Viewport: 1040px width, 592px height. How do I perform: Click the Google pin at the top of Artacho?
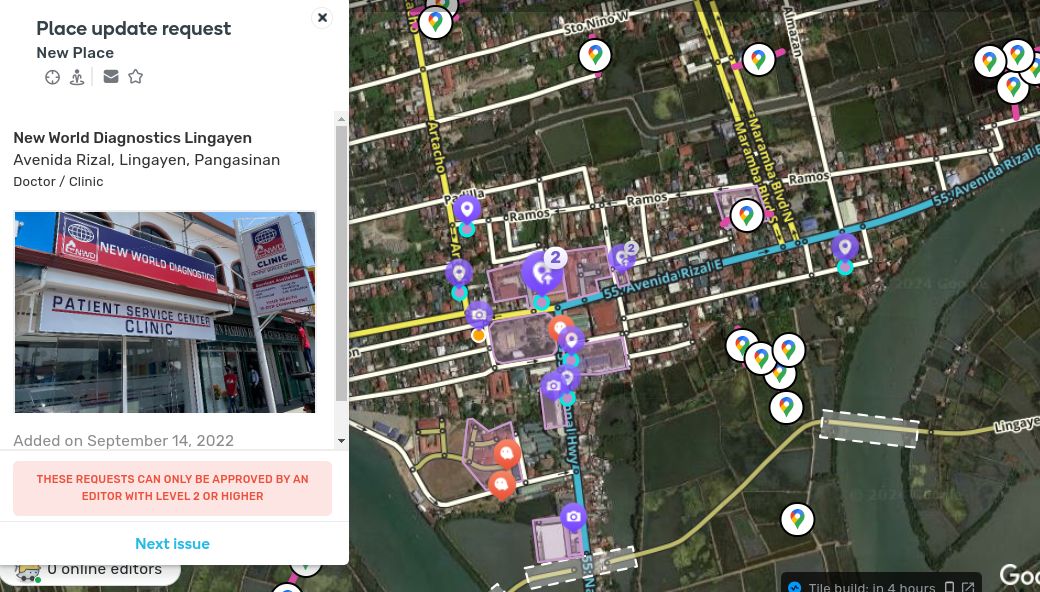(x=435, y=23)
